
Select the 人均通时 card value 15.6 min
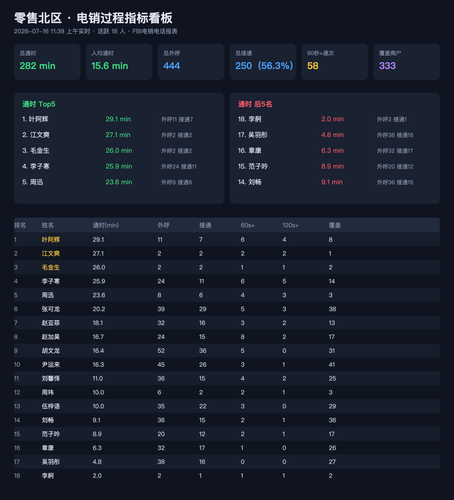[110, 66]
